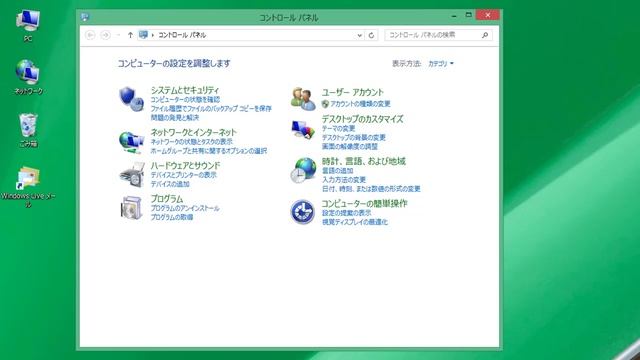Click the Control Panel title bar icon
Viewport: 640px width, 360px height.
pyautogui.click(x=85, y=17)
